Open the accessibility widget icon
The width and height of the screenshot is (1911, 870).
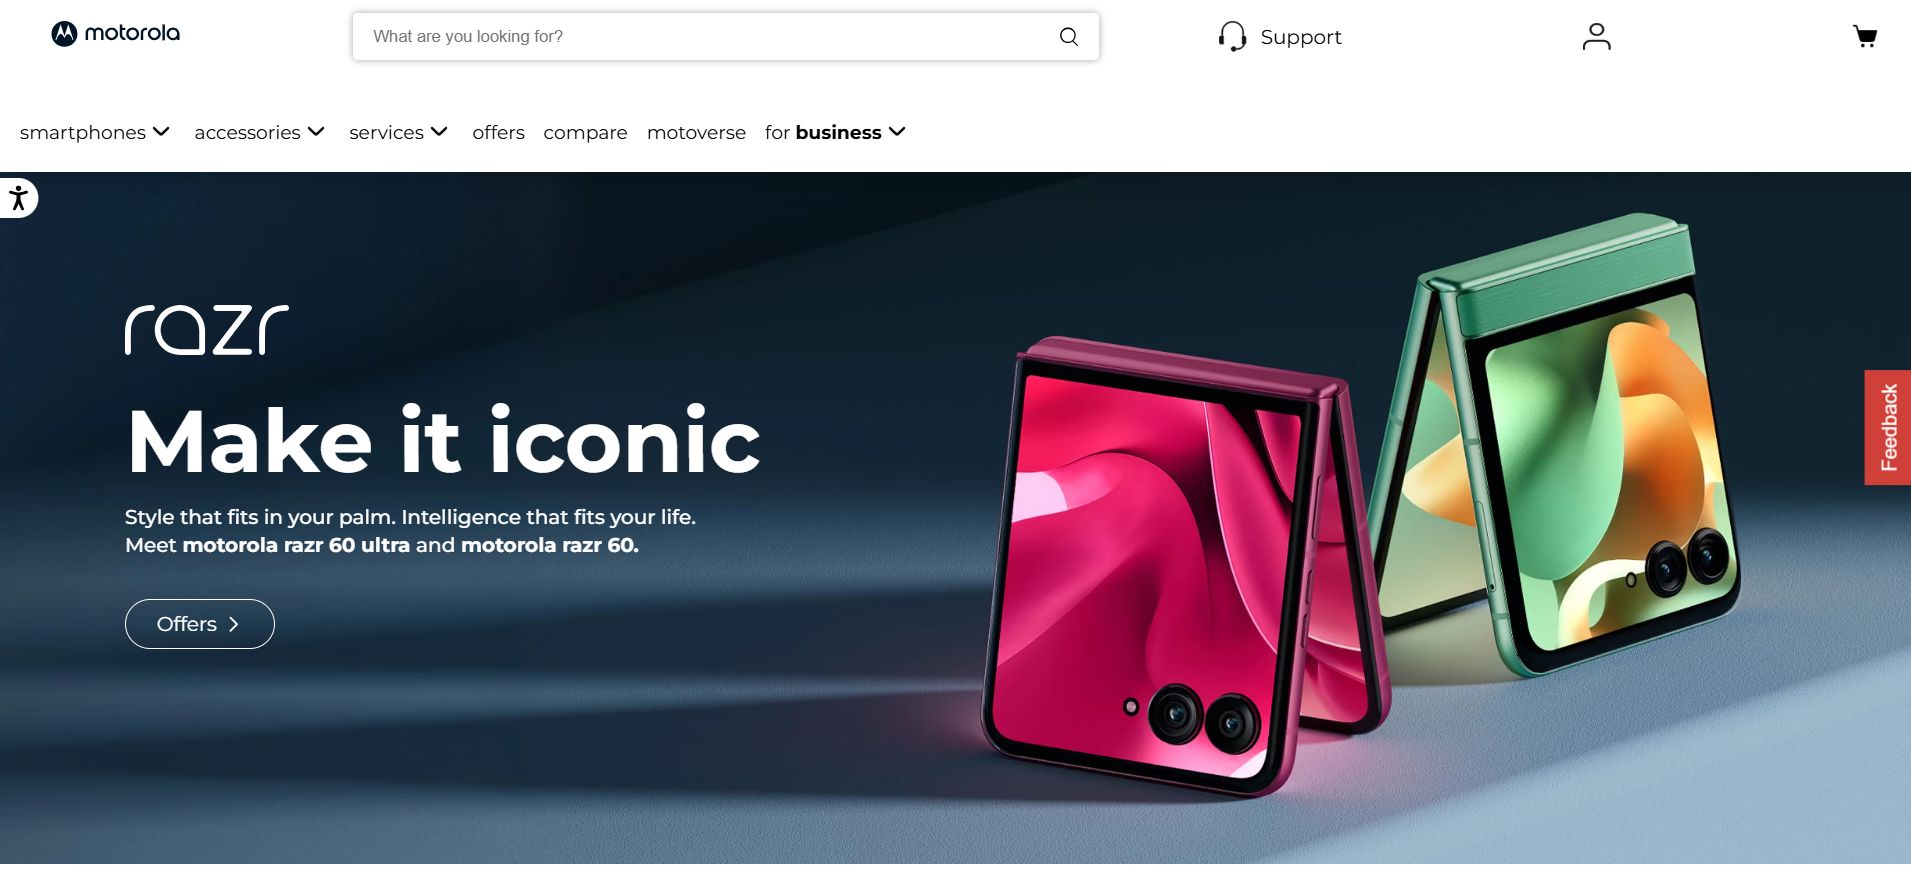(18, 198)
